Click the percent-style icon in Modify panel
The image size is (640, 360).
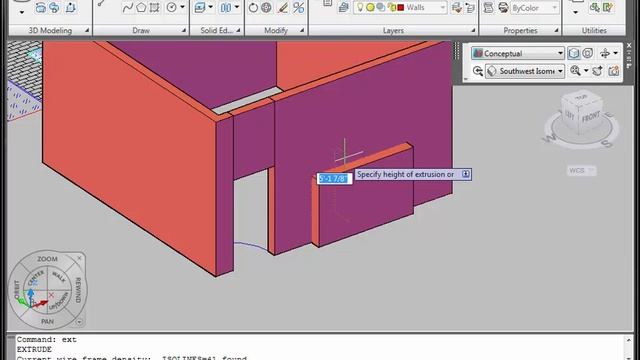pyautogui.click(x=298, y=7)
